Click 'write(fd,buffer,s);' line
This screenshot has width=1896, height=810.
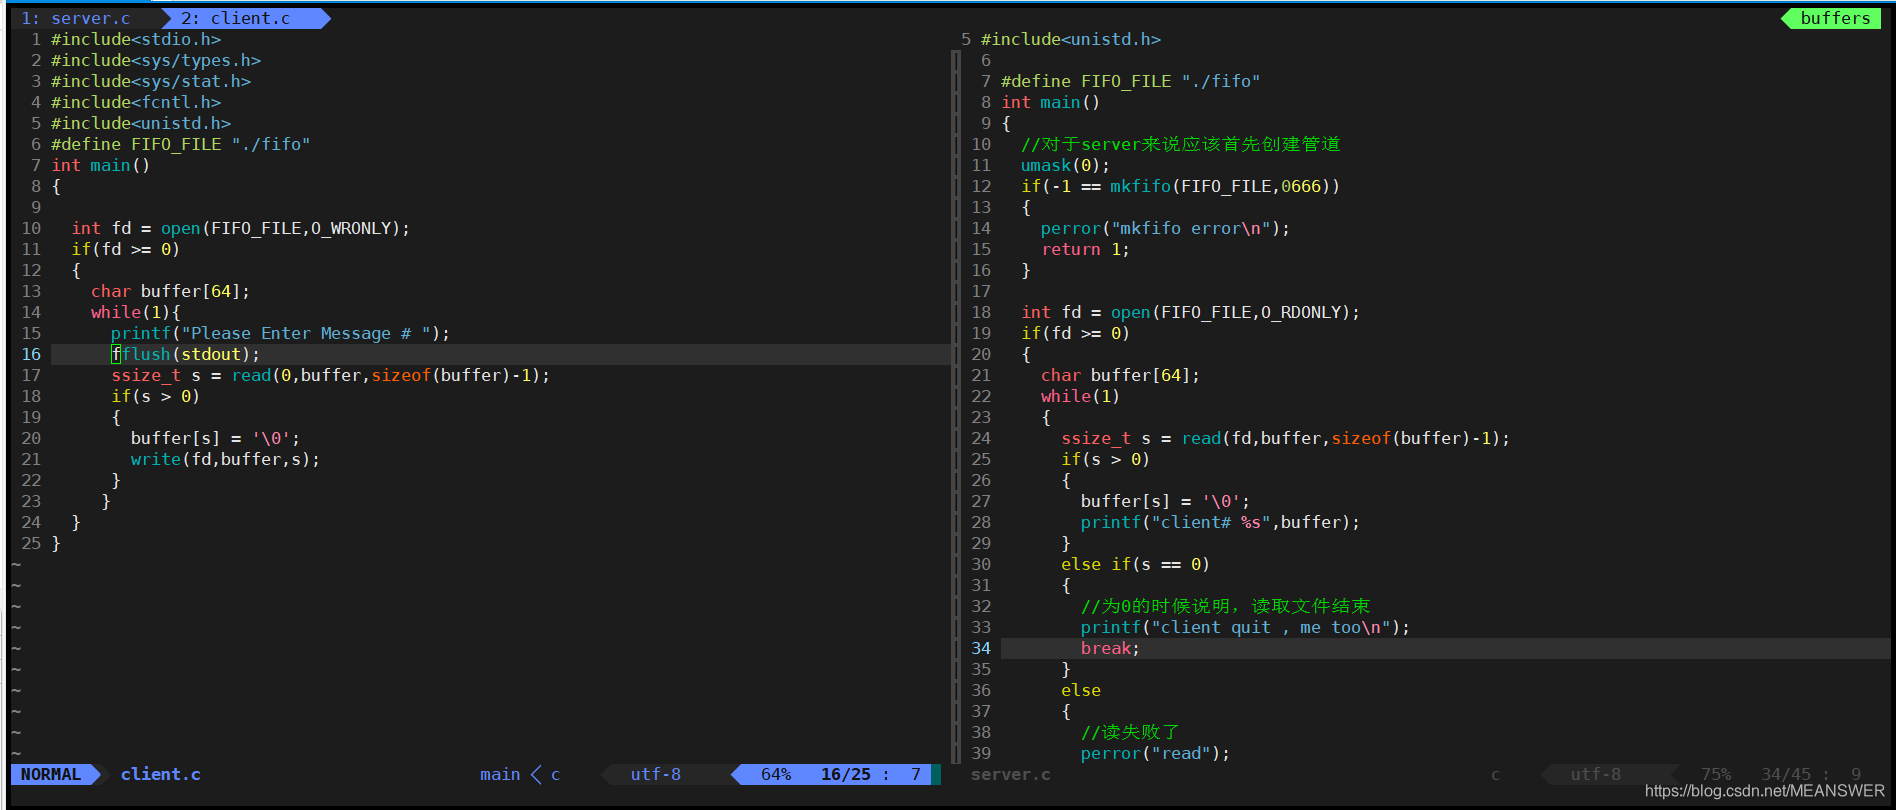pyautogui.click(x=225, y=459)
